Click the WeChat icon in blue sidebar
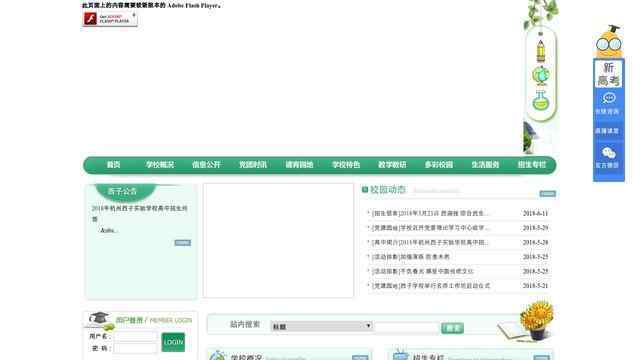 (609, 153)
